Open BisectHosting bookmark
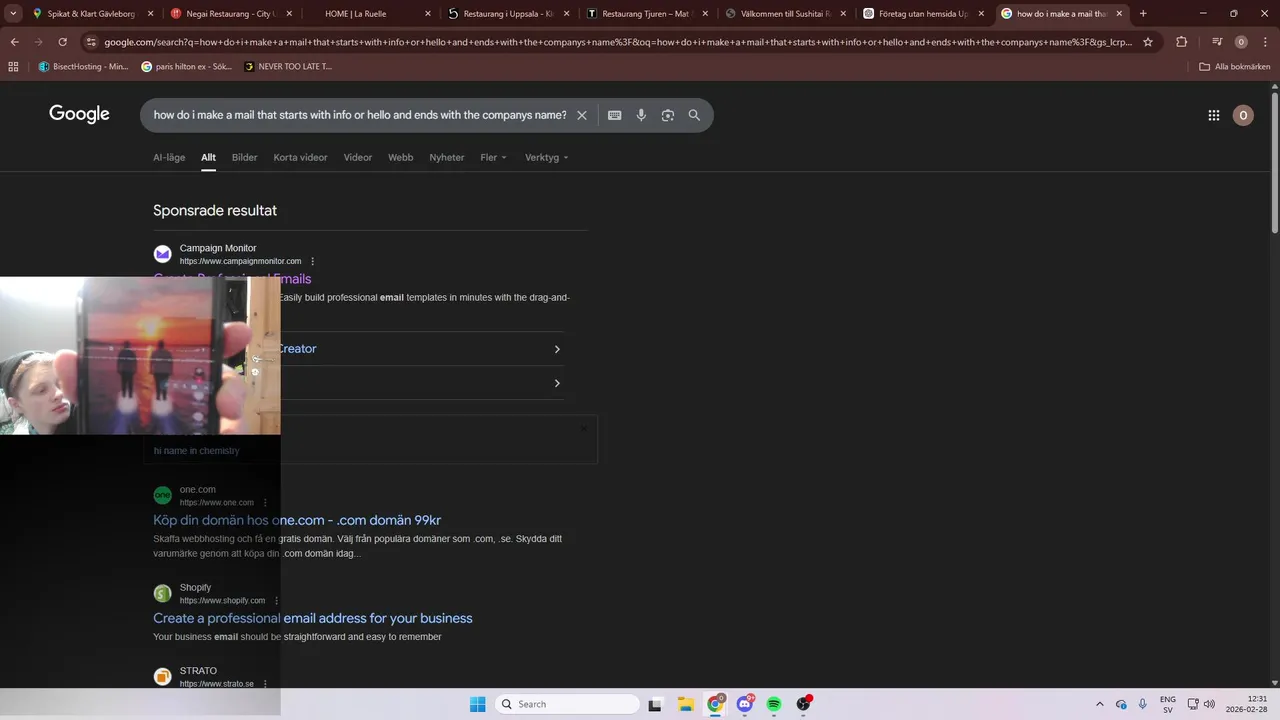 click(x=84, y=66)
